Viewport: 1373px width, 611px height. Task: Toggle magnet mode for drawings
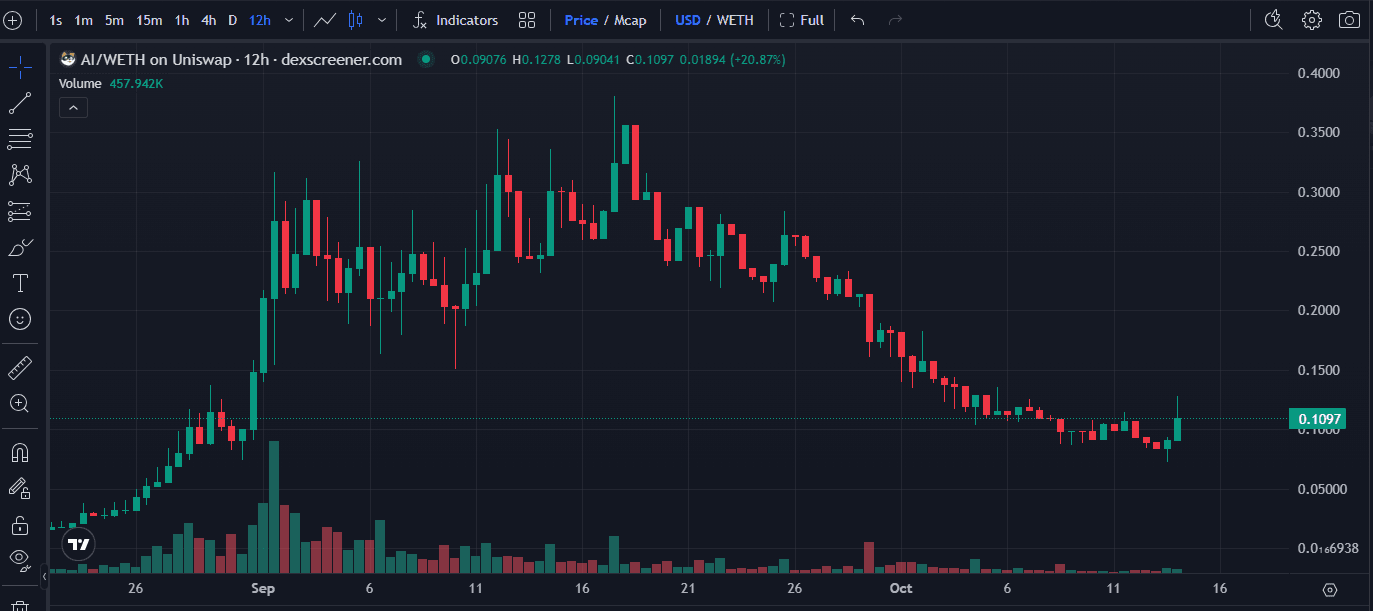coord(20,452)
